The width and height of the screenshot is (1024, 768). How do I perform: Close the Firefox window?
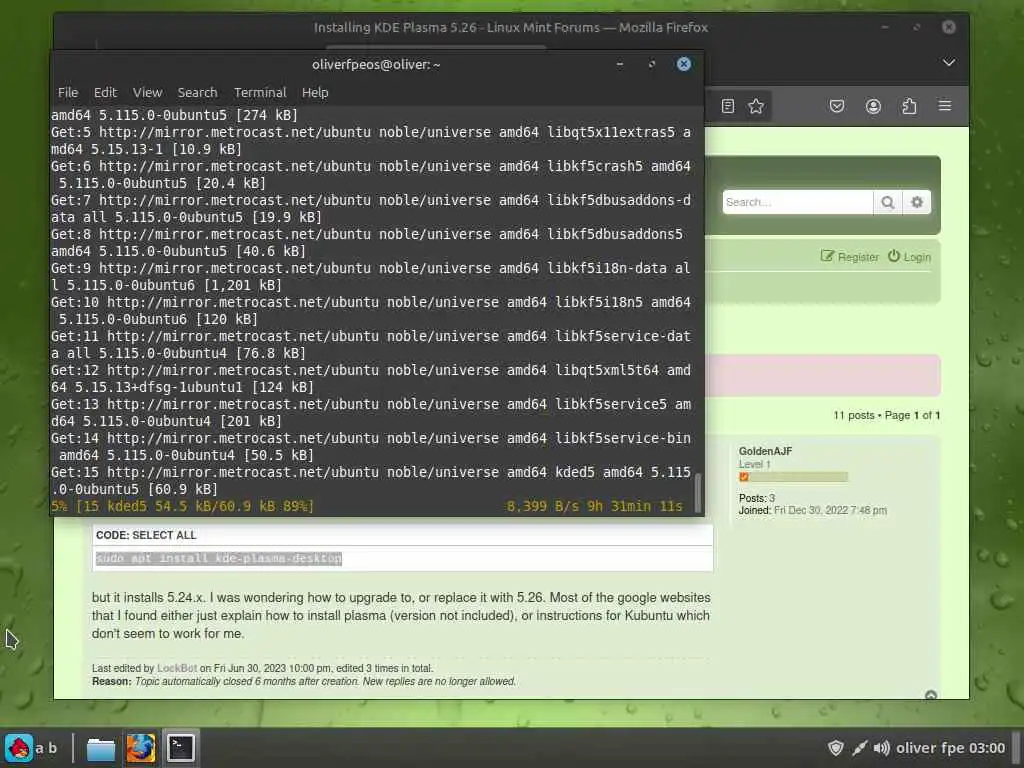949,27
